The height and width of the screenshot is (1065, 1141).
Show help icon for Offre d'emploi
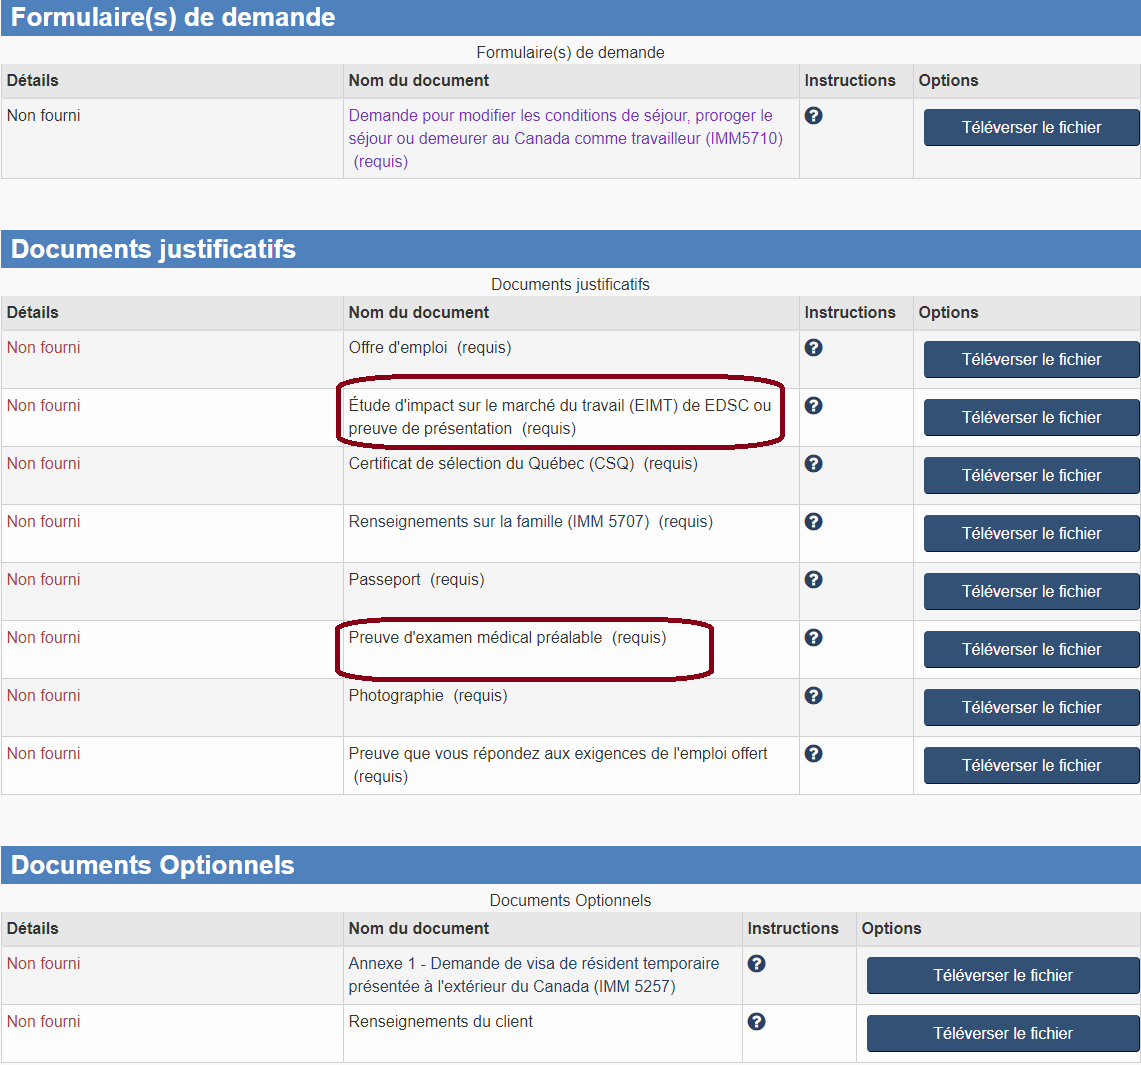pyautogui.click(x=814, y=348)
